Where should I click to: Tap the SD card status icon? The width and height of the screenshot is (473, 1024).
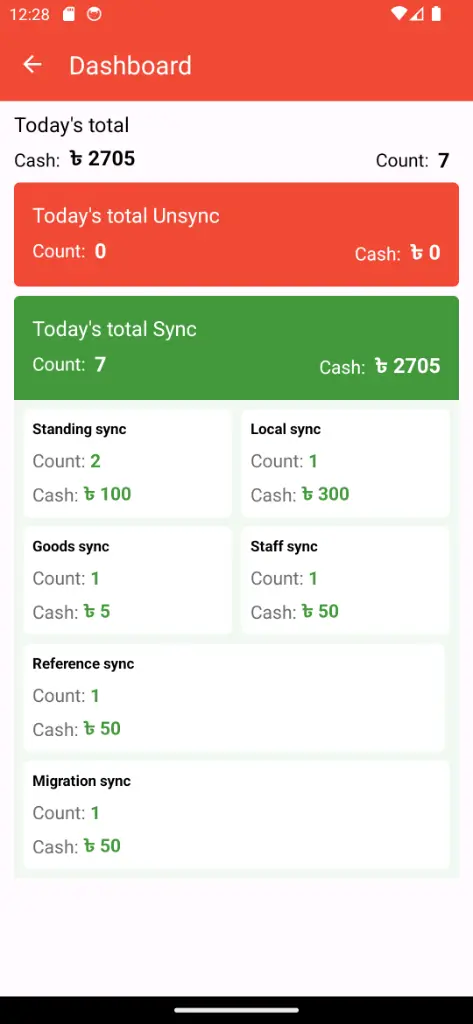pyautogui.click(x=69, y=14)
